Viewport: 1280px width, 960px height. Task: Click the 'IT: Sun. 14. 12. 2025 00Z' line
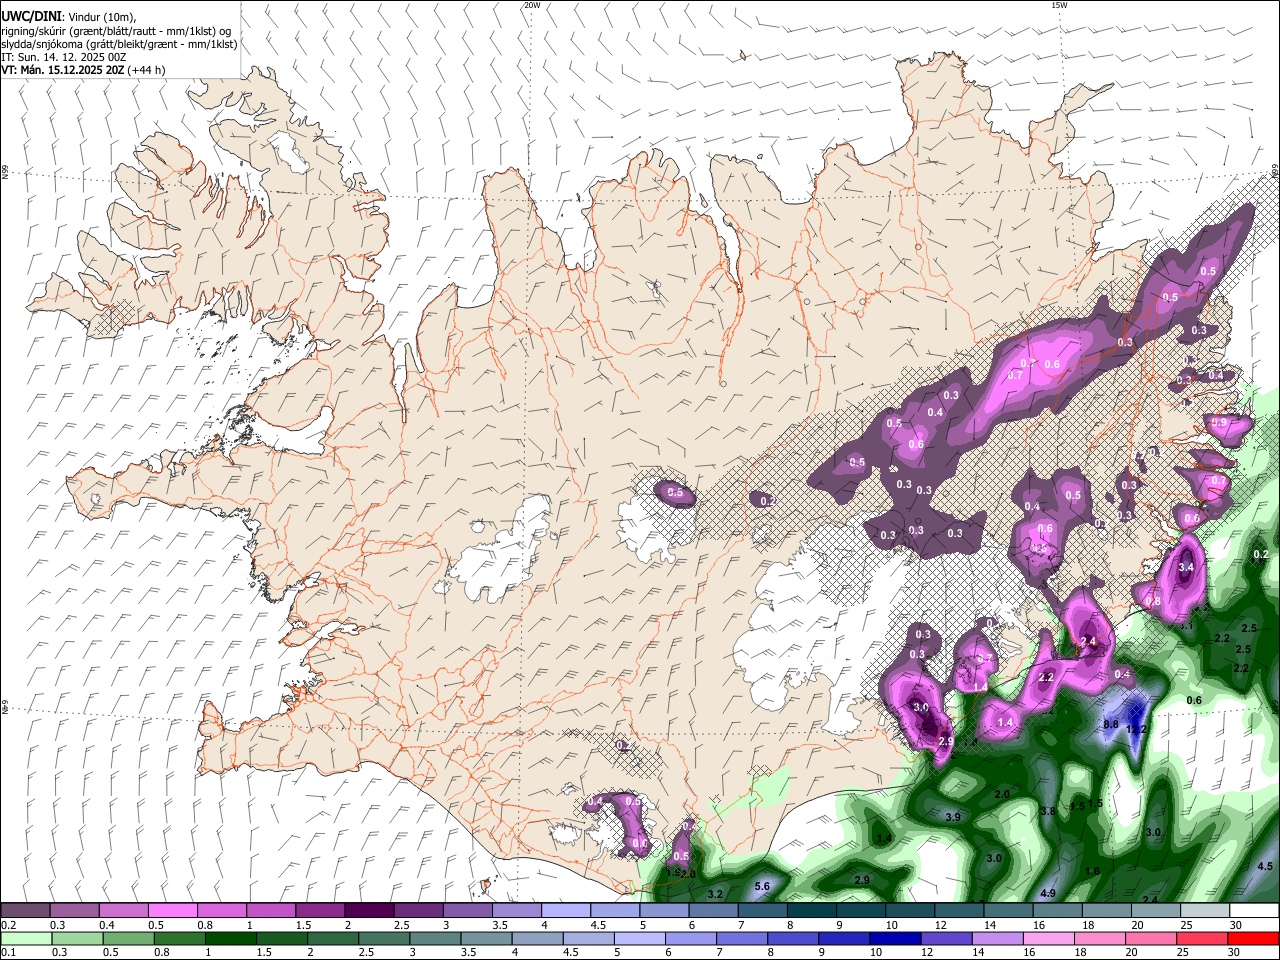(x=64, y=57)
